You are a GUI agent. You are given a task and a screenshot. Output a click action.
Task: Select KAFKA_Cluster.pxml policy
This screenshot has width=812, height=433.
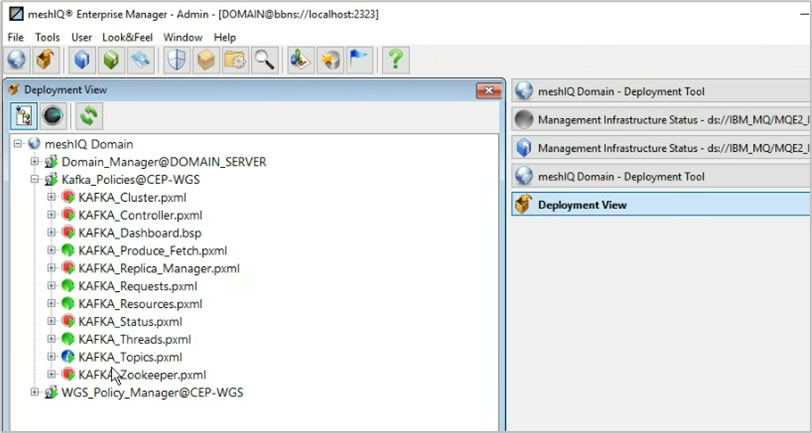(x=132, y=197)
